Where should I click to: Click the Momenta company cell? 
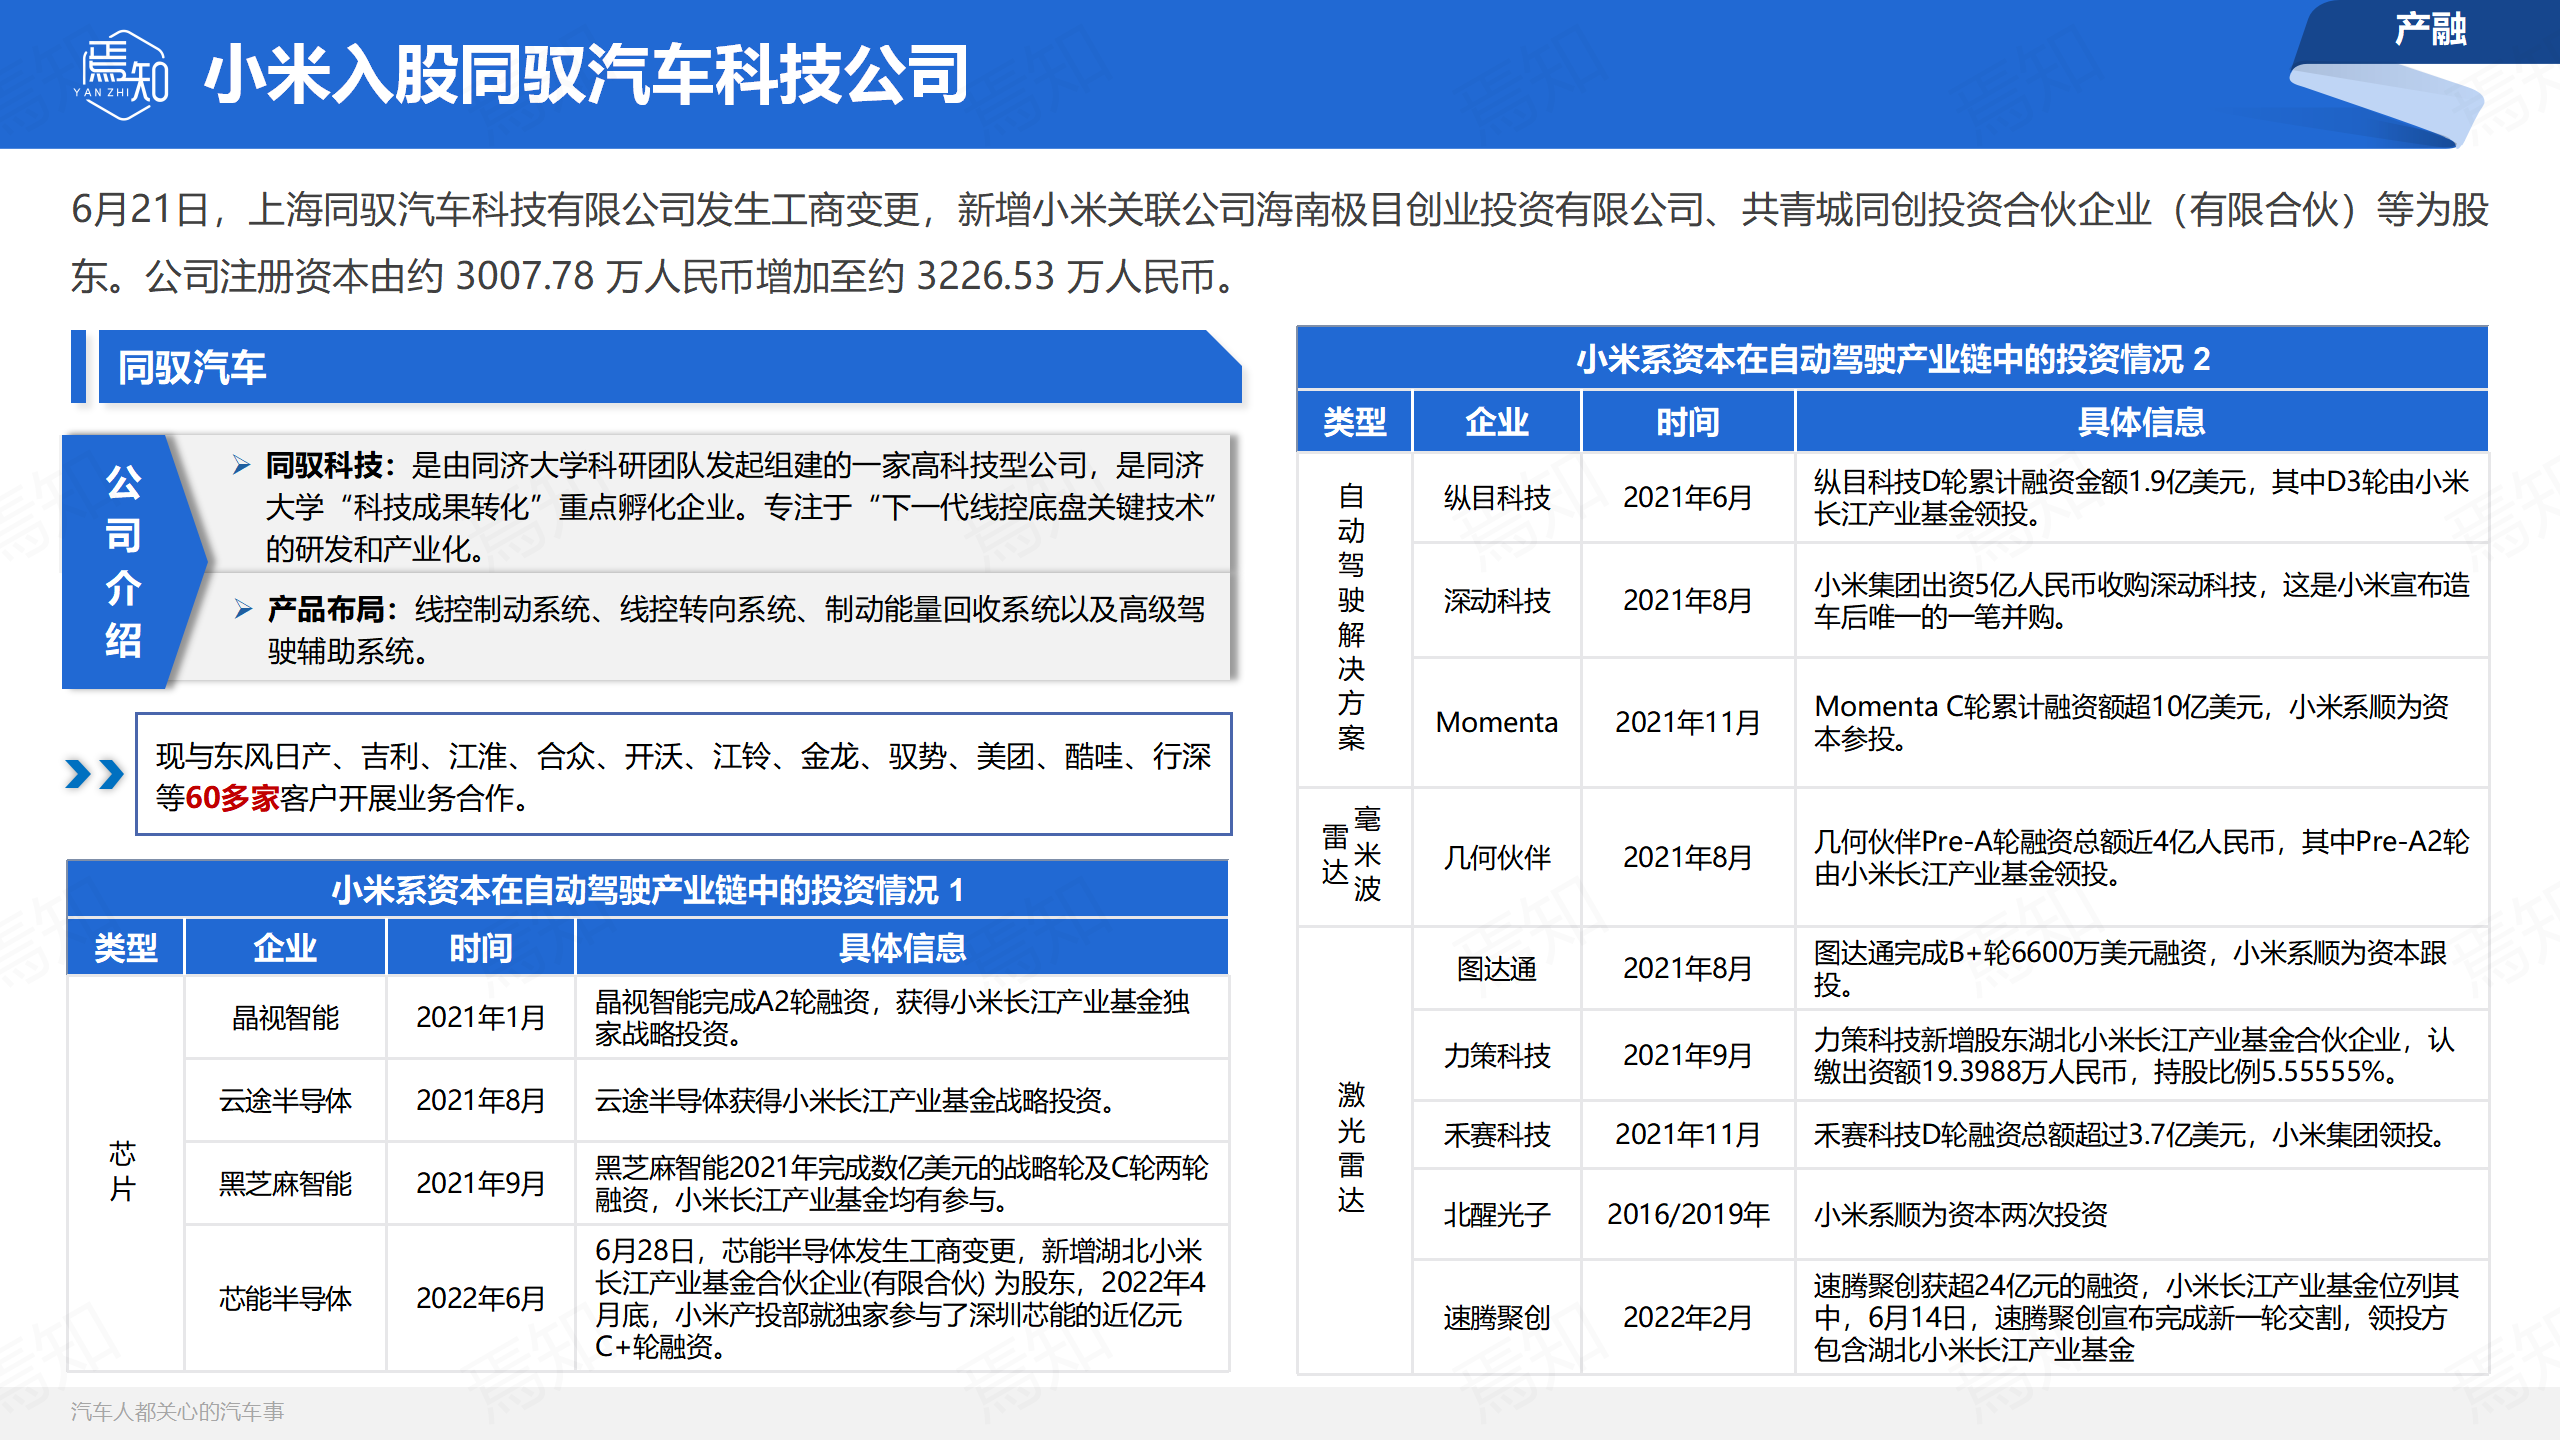pos(1497,722)
